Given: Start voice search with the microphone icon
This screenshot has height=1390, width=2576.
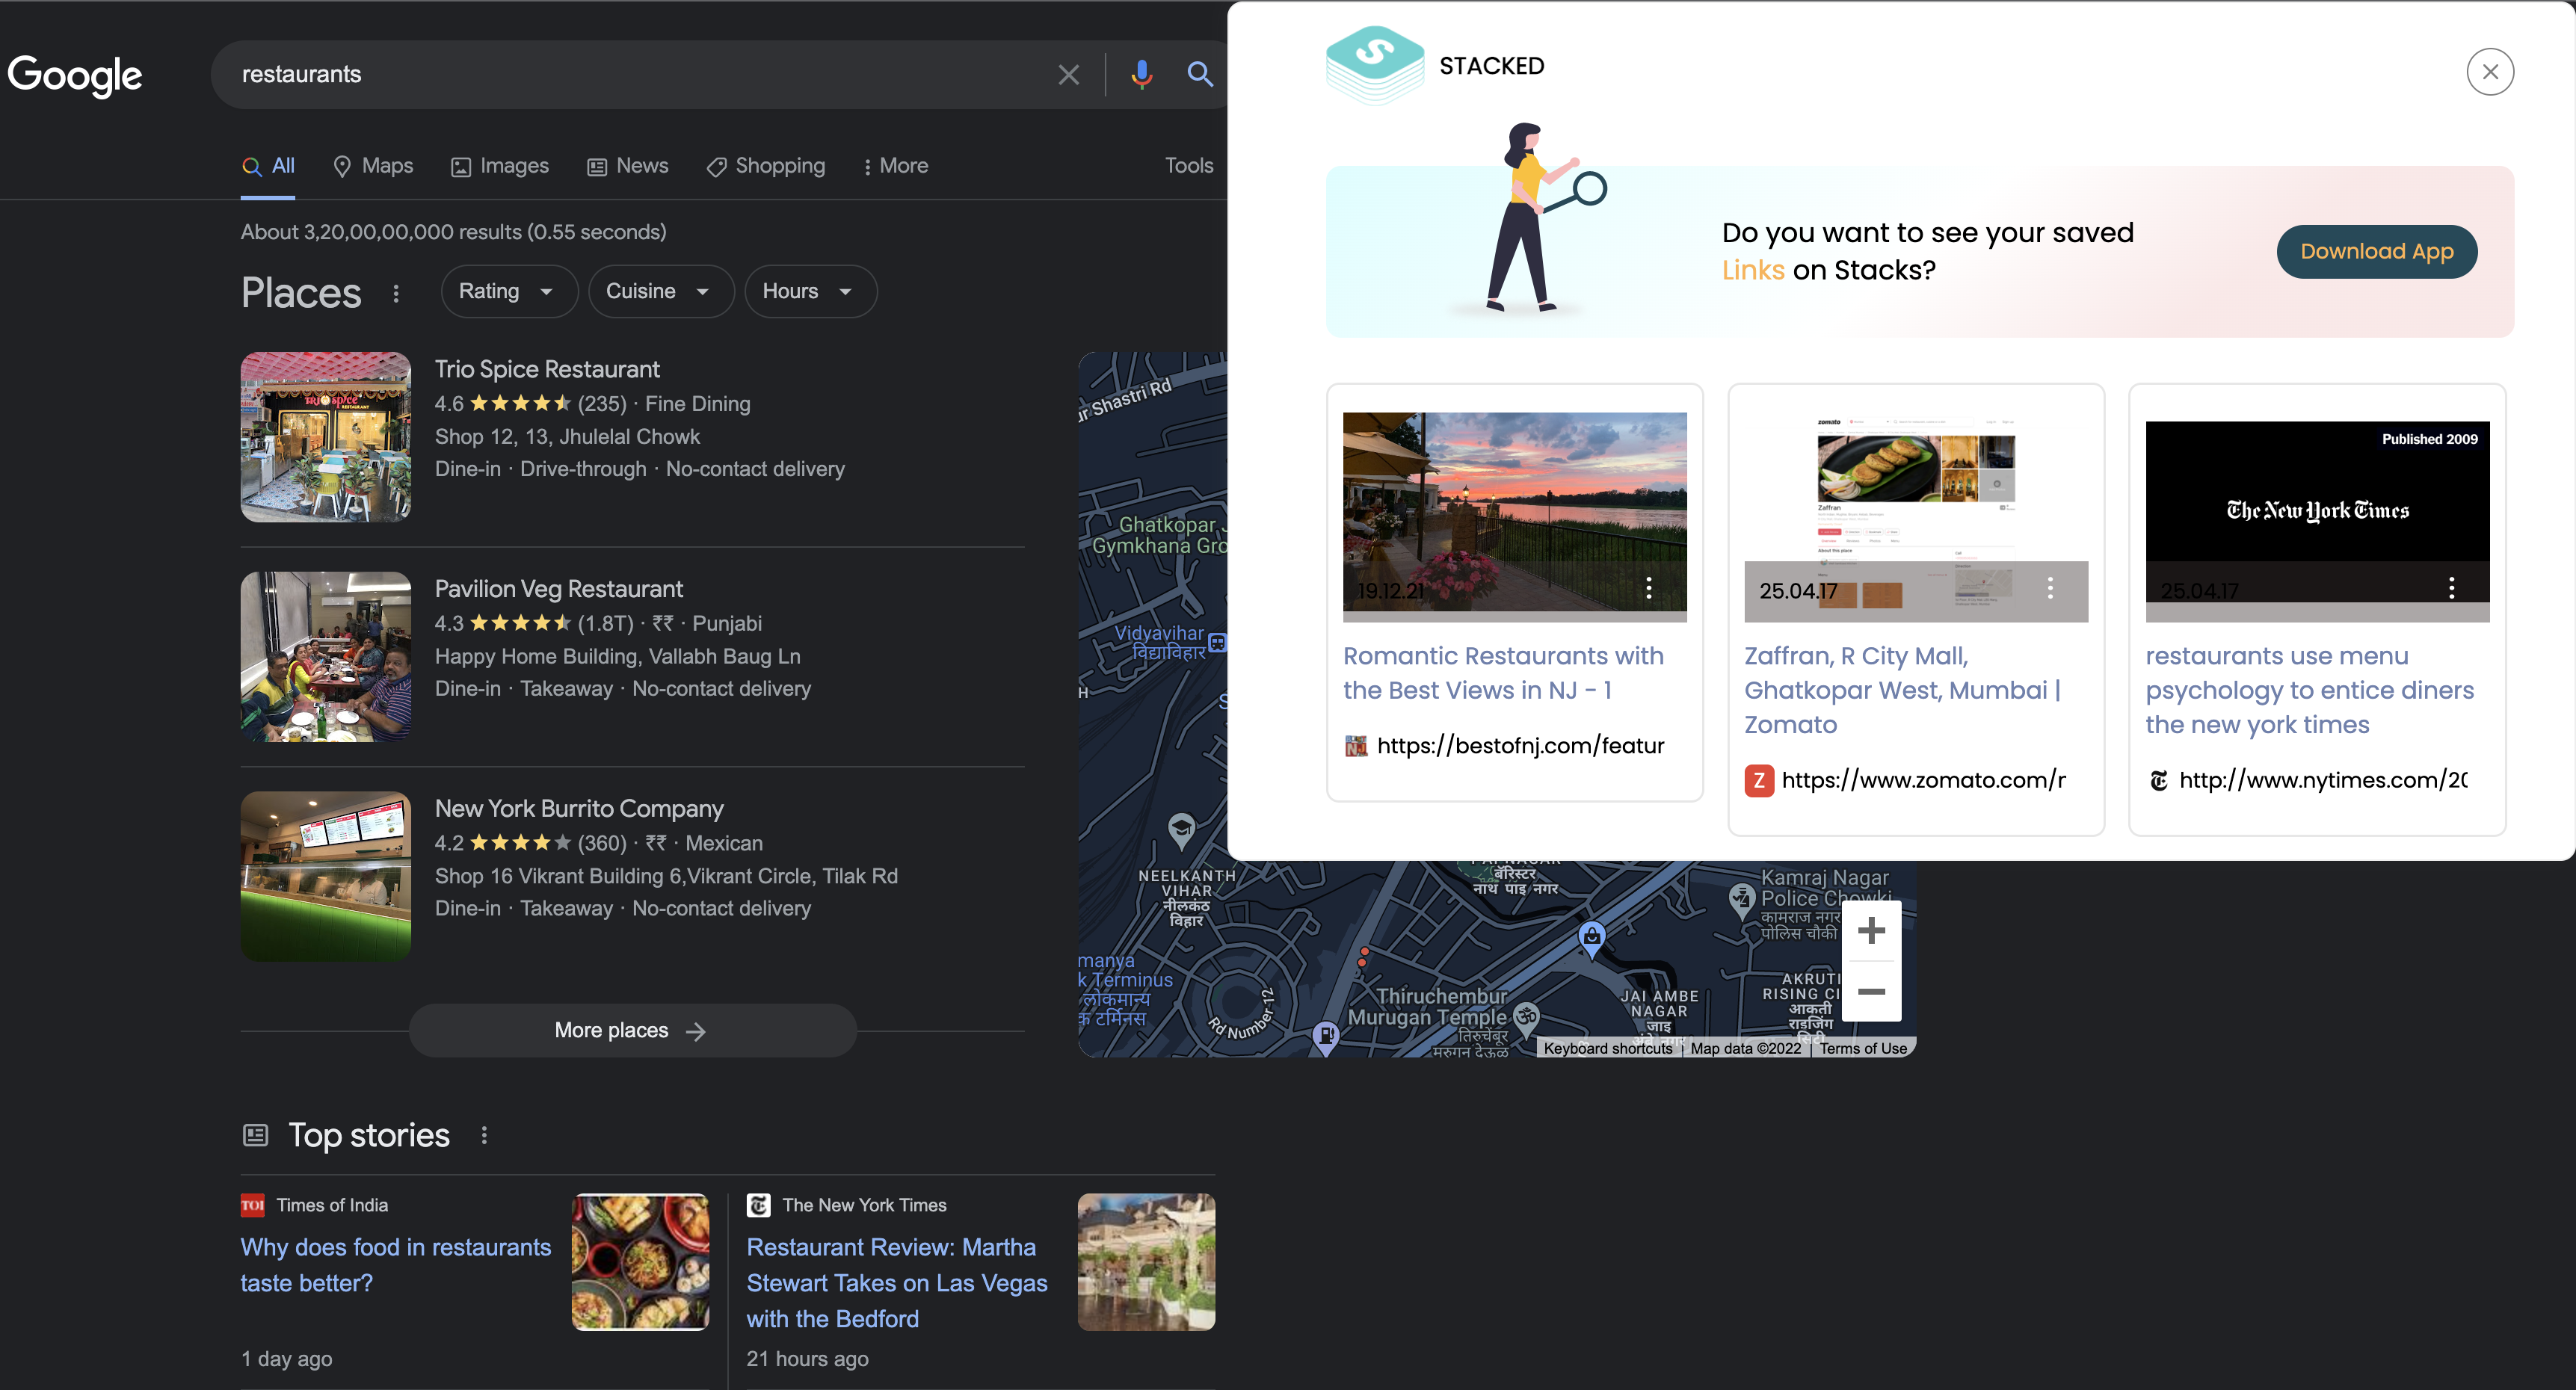Looking at the screenshot, I should (x=1141, y=75).
